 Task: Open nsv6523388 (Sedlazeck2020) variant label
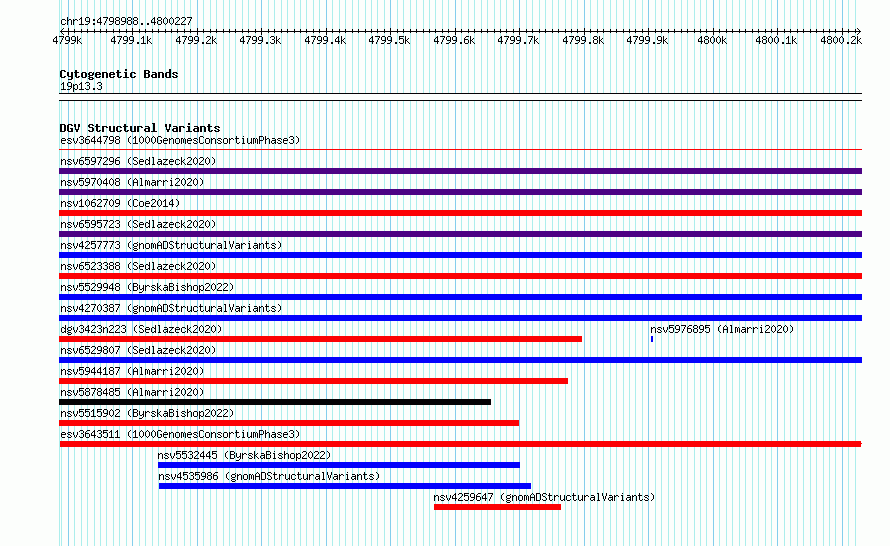[138, 266]
